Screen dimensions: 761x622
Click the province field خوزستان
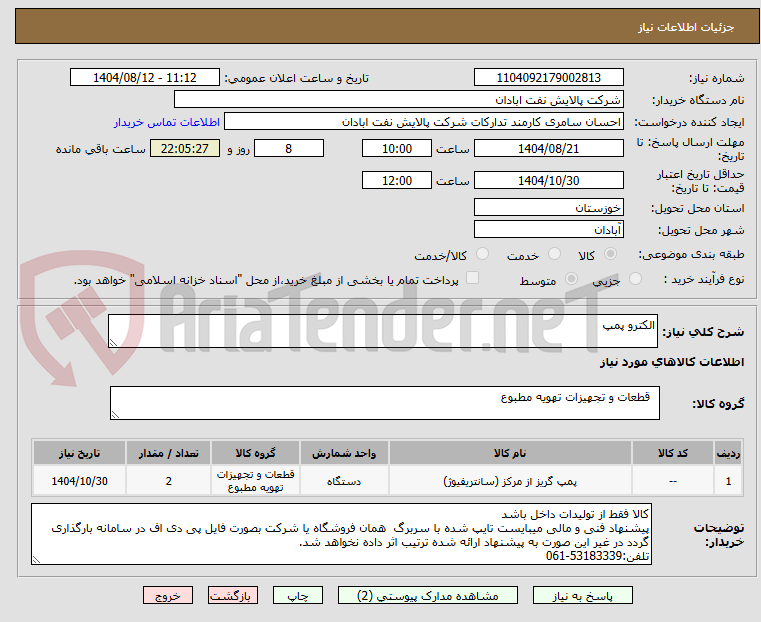pos(548,207)
